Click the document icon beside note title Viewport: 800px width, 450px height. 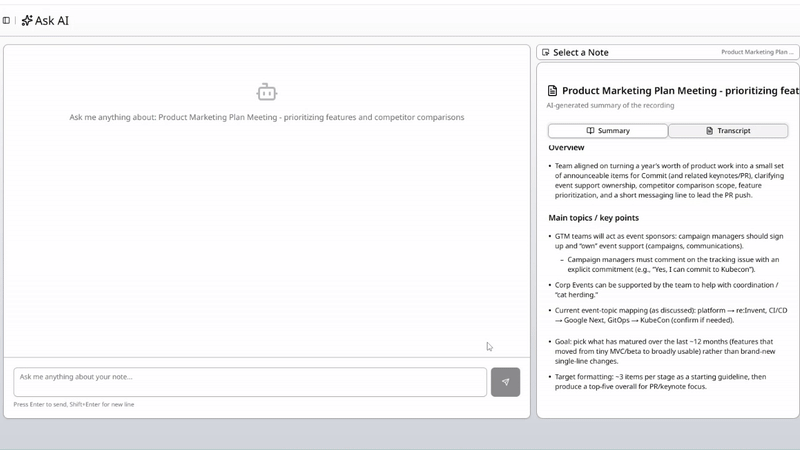[x=552, y=91]
